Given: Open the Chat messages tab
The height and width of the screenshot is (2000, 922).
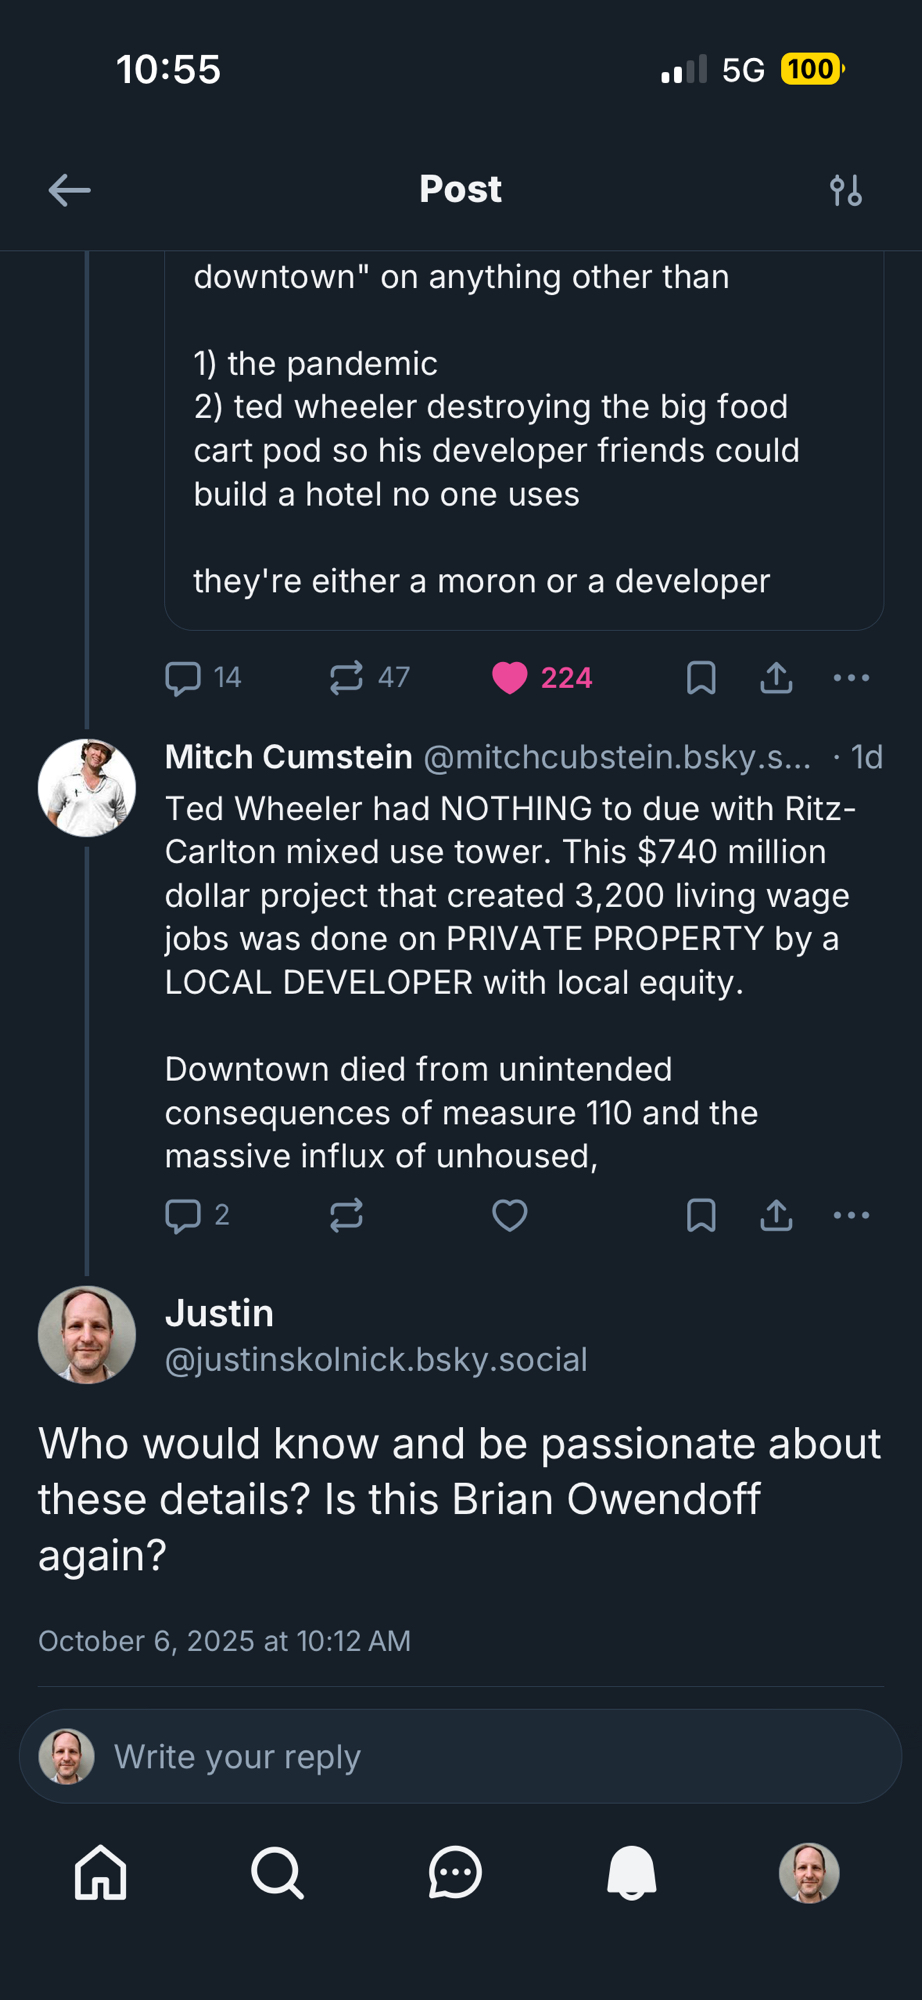Looking at the screenshot, I should (x=455, y=1872).
